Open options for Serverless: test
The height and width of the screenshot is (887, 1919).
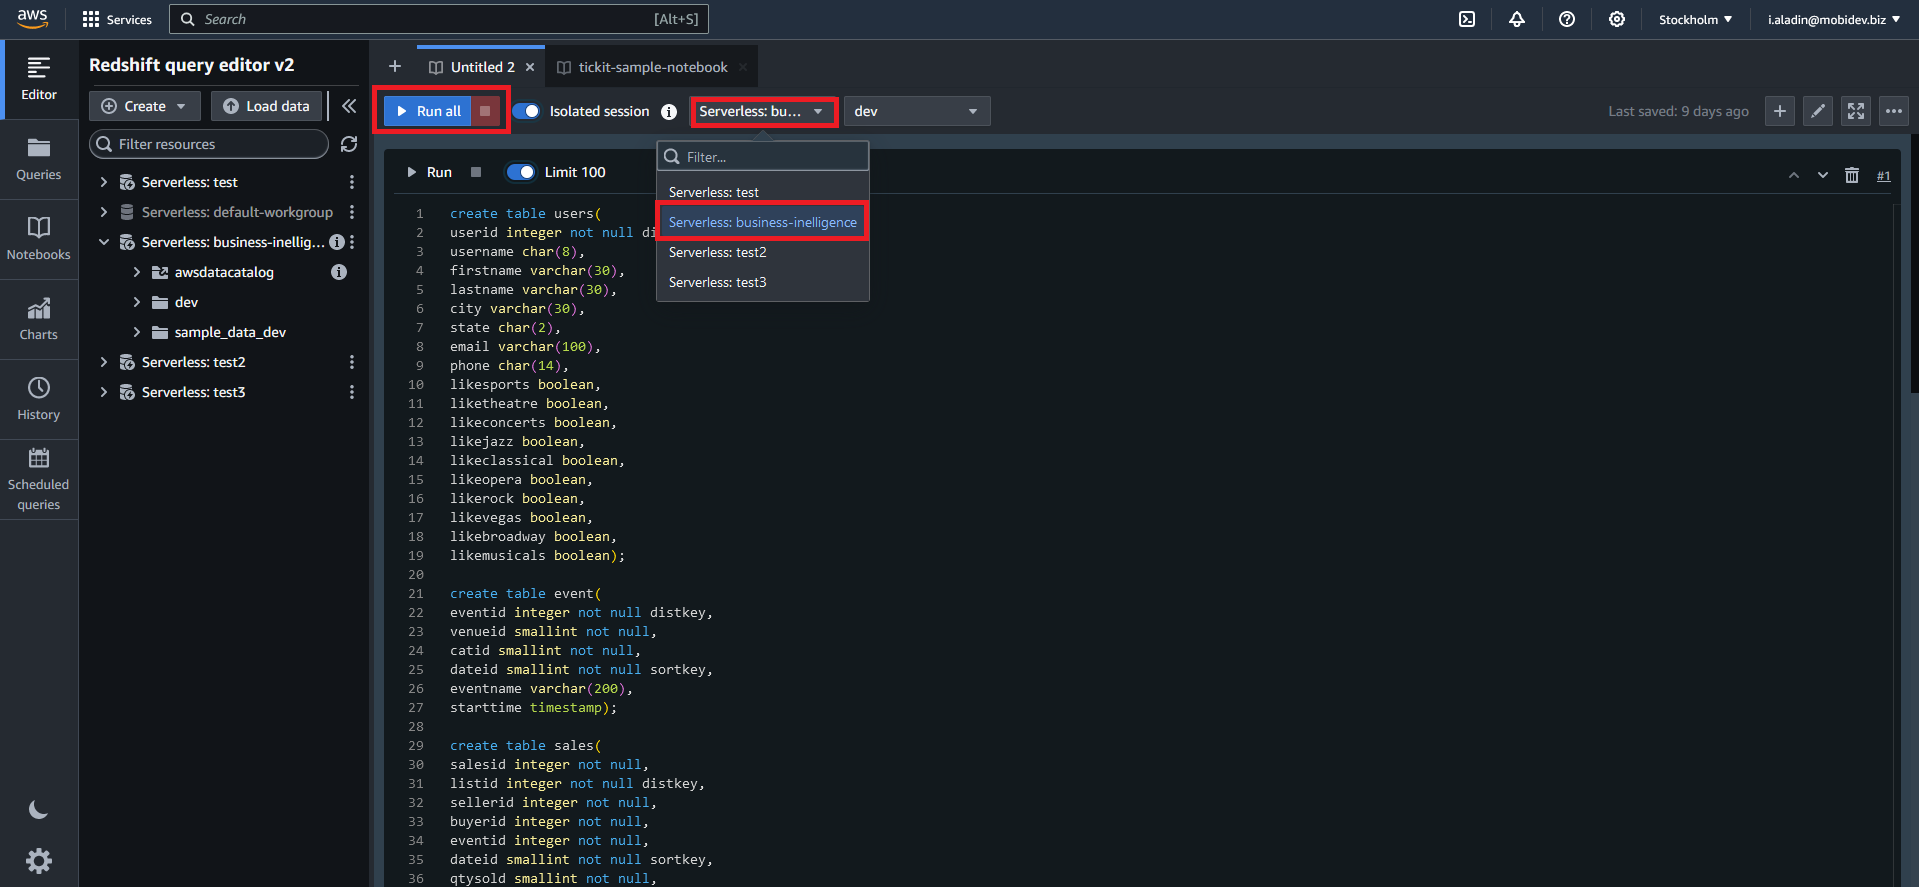(352, 182)
